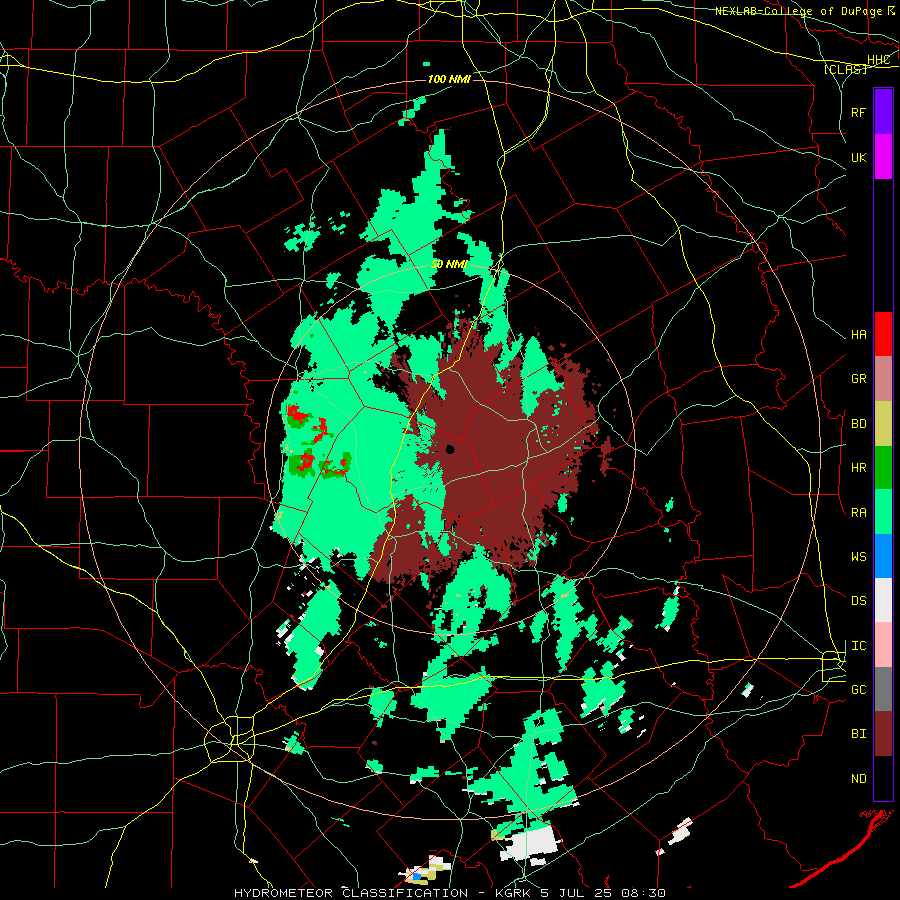Click the RA legend label
Screen dimensions: 900x900
[858, 513]
